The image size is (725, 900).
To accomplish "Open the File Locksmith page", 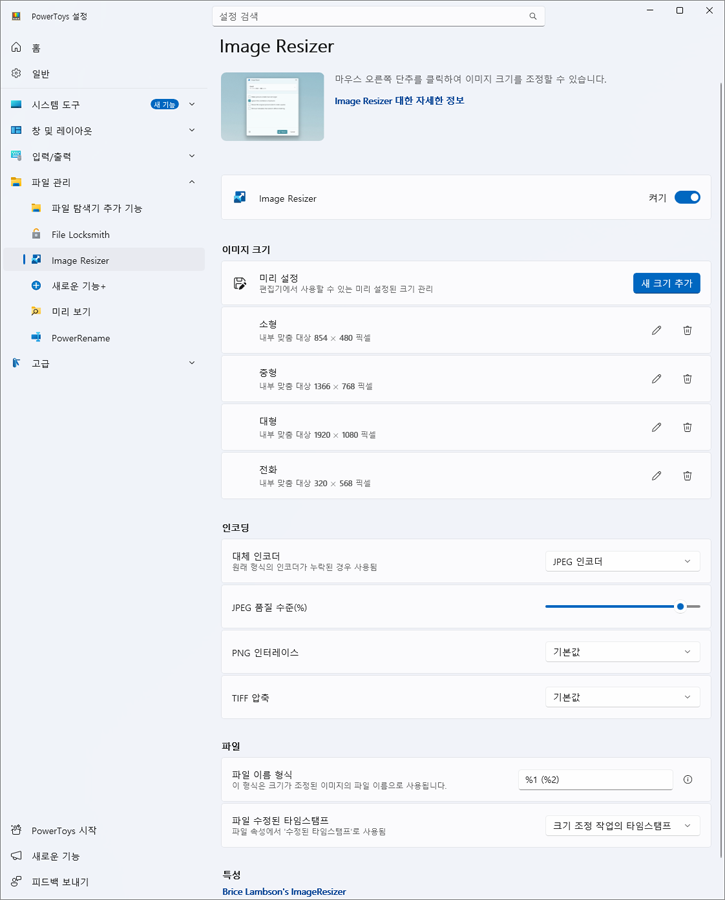I will [x=104, y=234].
